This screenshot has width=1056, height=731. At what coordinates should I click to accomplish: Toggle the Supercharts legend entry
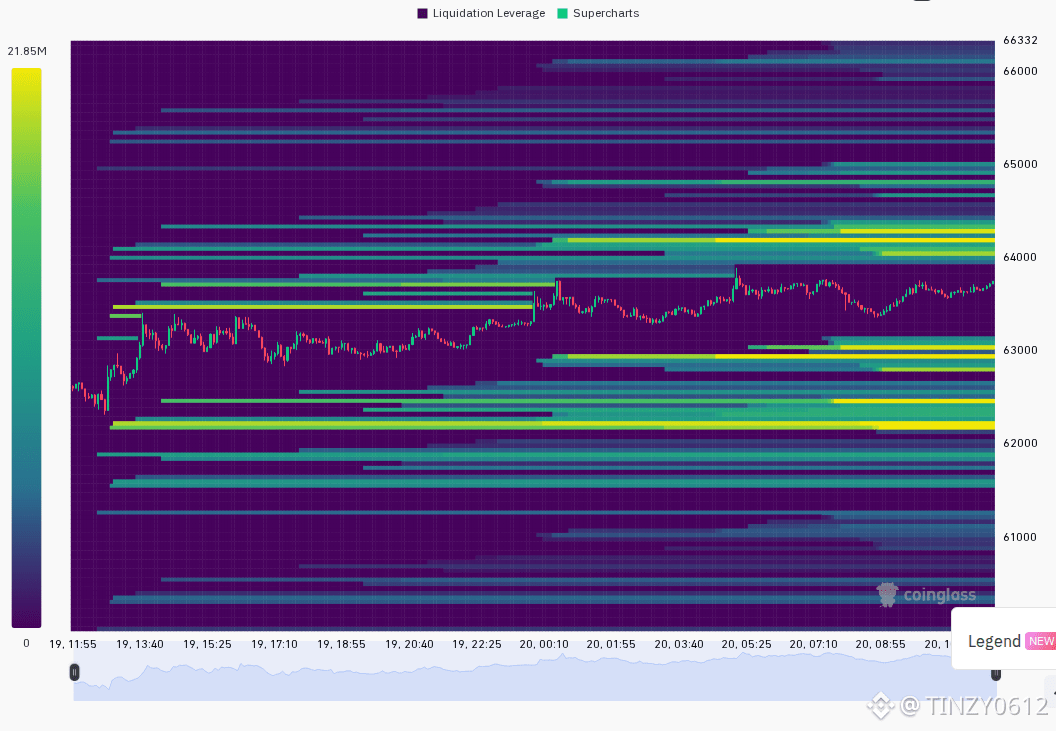[x=598, y=13]
